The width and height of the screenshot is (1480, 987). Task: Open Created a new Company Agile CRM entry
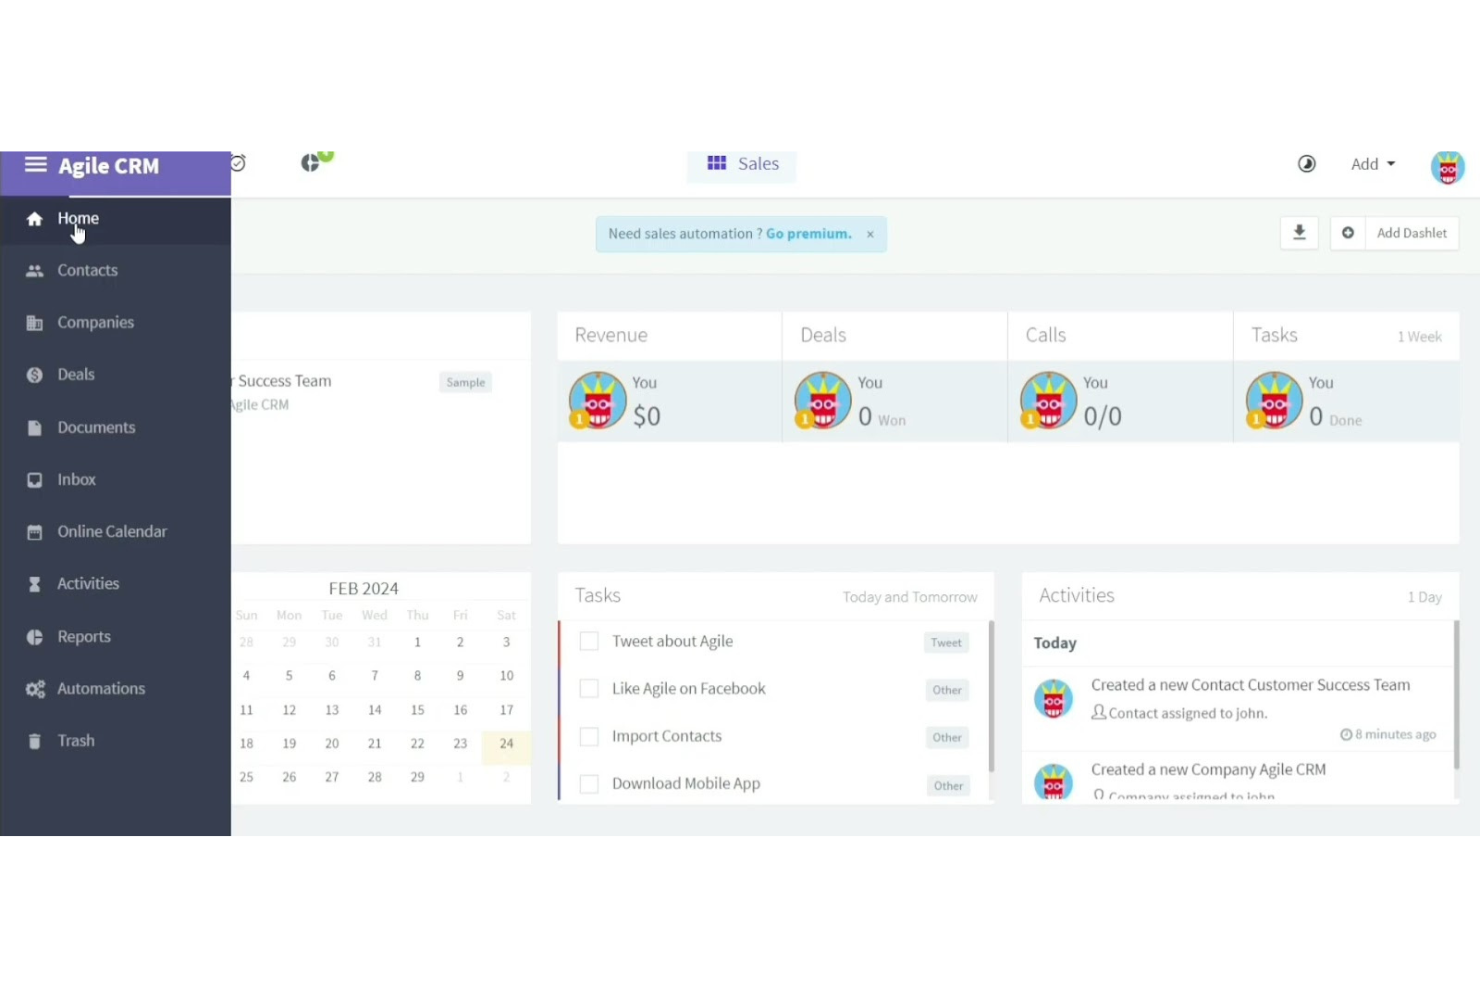[1208, 769]
